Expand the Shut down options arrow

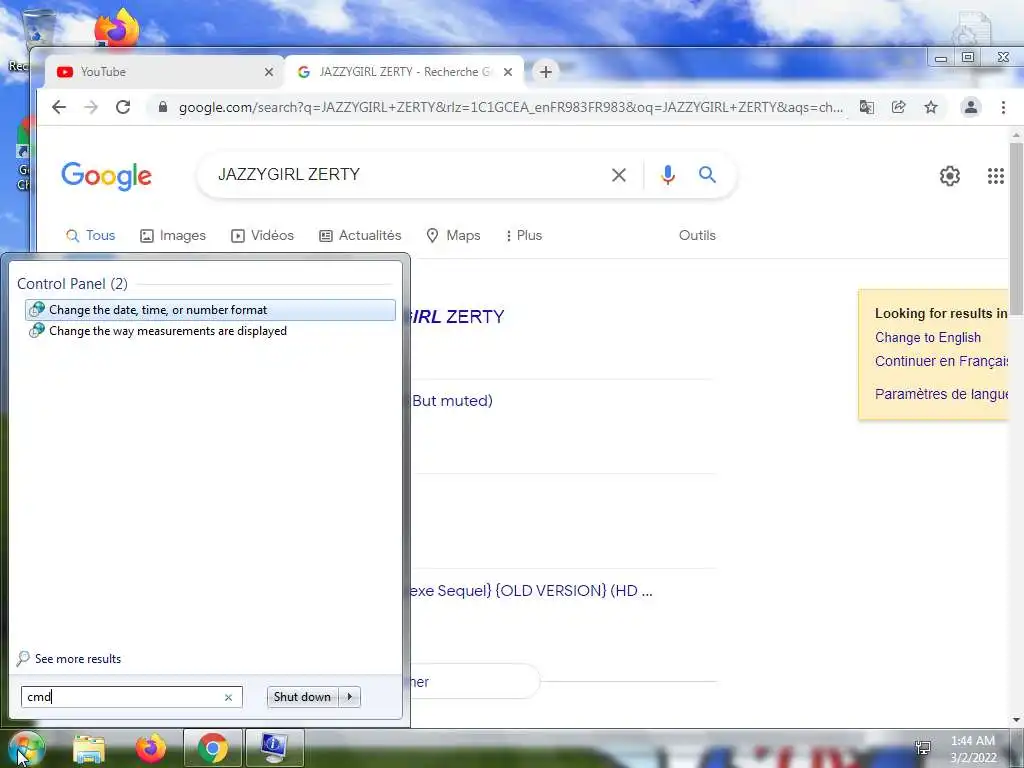point(350,697)
